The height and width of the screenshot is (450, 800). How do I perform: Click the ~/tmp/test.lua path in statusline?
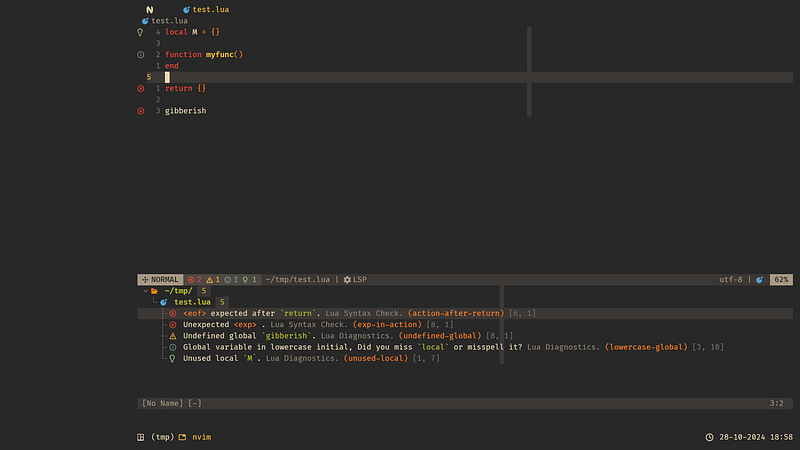point(297,280)
